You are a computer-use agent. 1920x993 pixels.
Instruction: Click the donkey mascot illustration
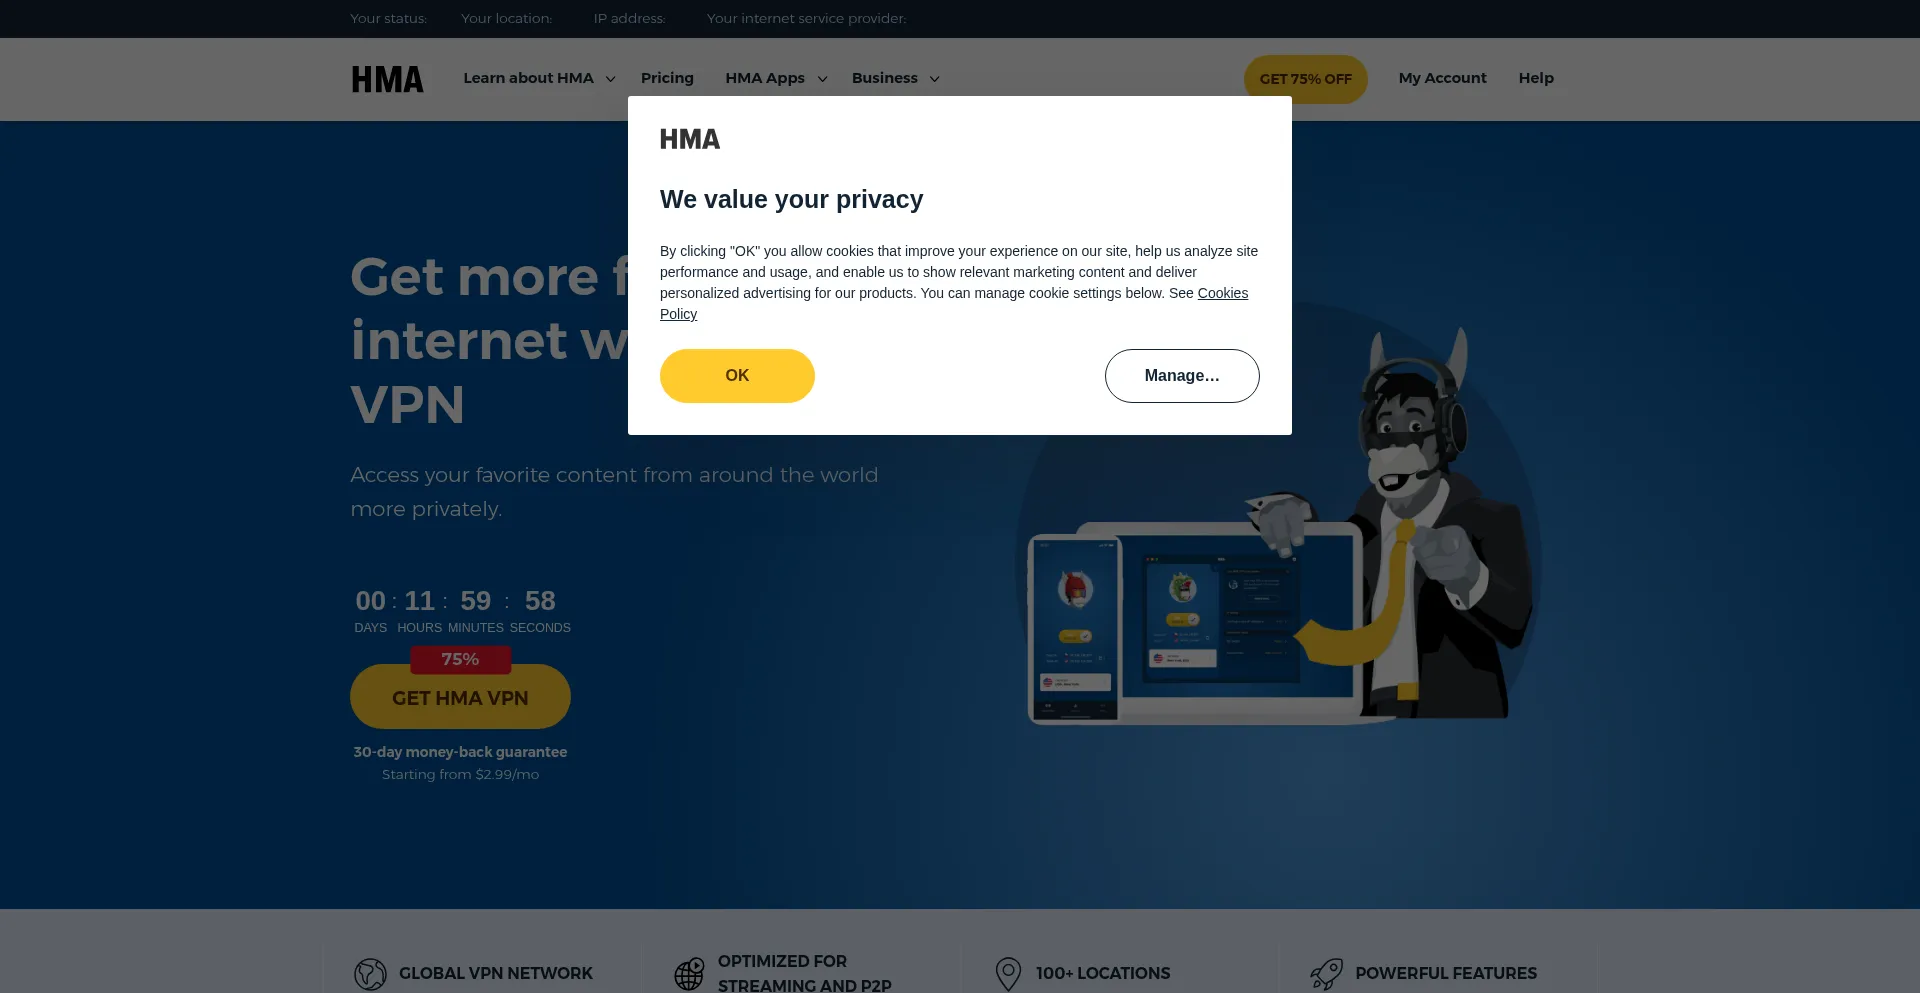pos(1410,520)
